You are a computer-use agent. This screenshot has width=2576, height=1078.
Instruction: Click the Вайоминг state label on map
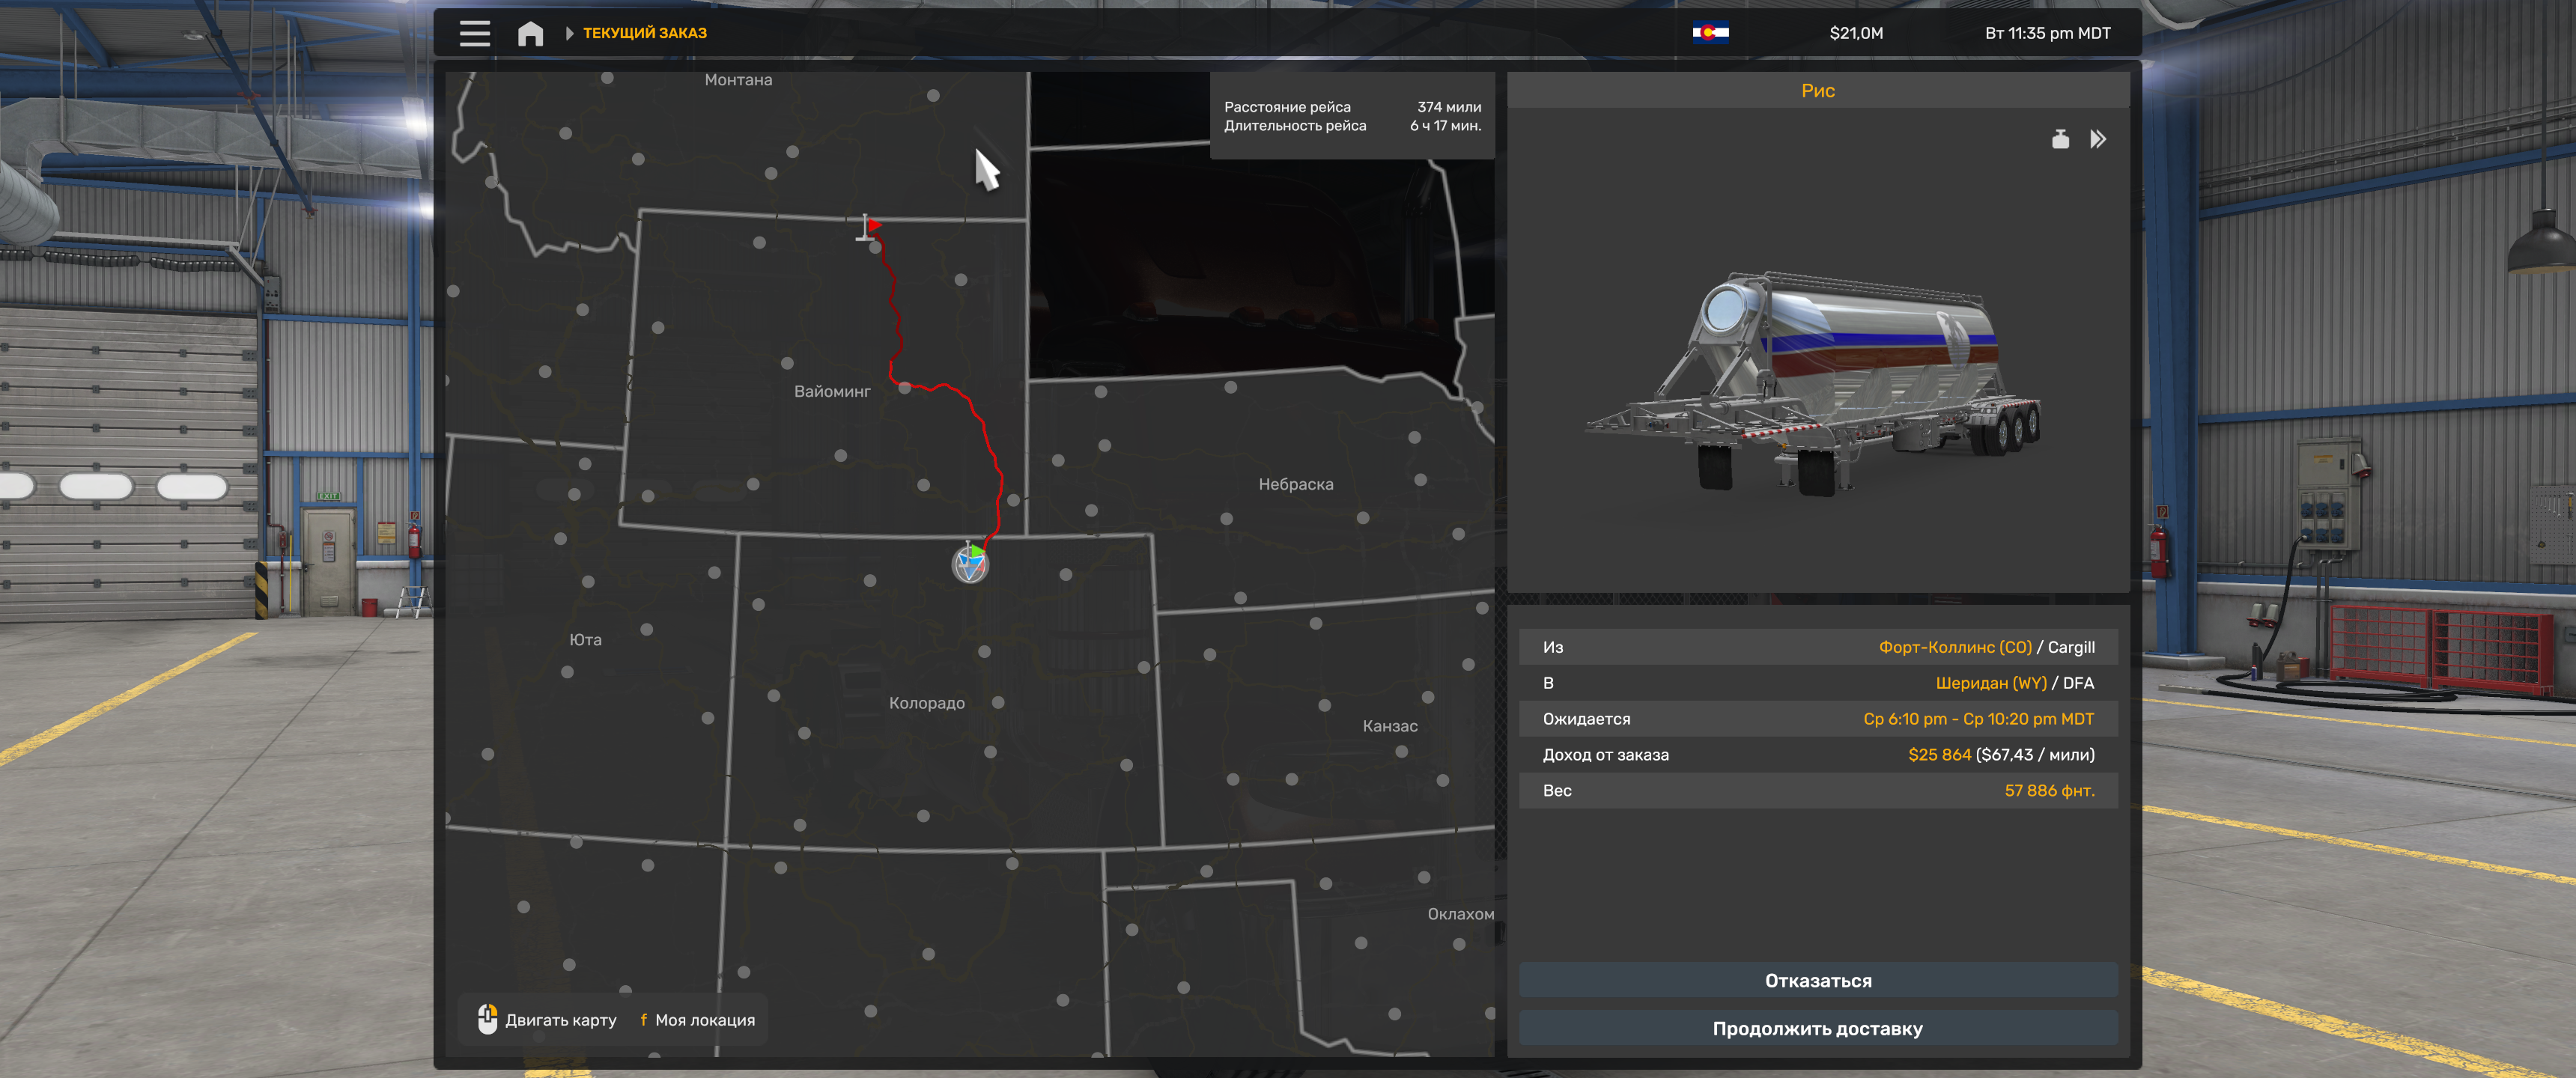click(x=832, y=391)
